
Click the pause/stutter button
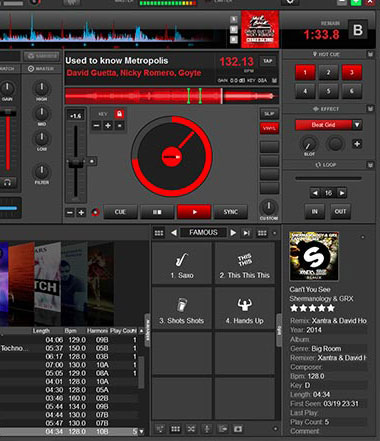click(x=157, y=212)
